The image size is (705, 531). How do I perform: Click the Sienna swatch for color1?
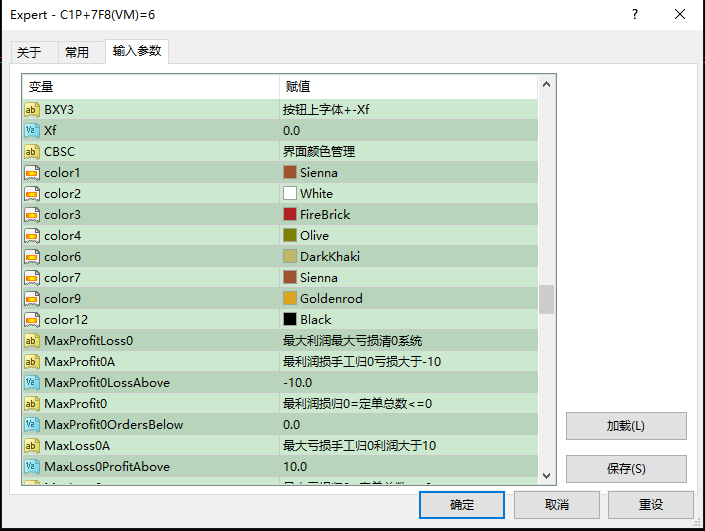(x=290, y=173)
